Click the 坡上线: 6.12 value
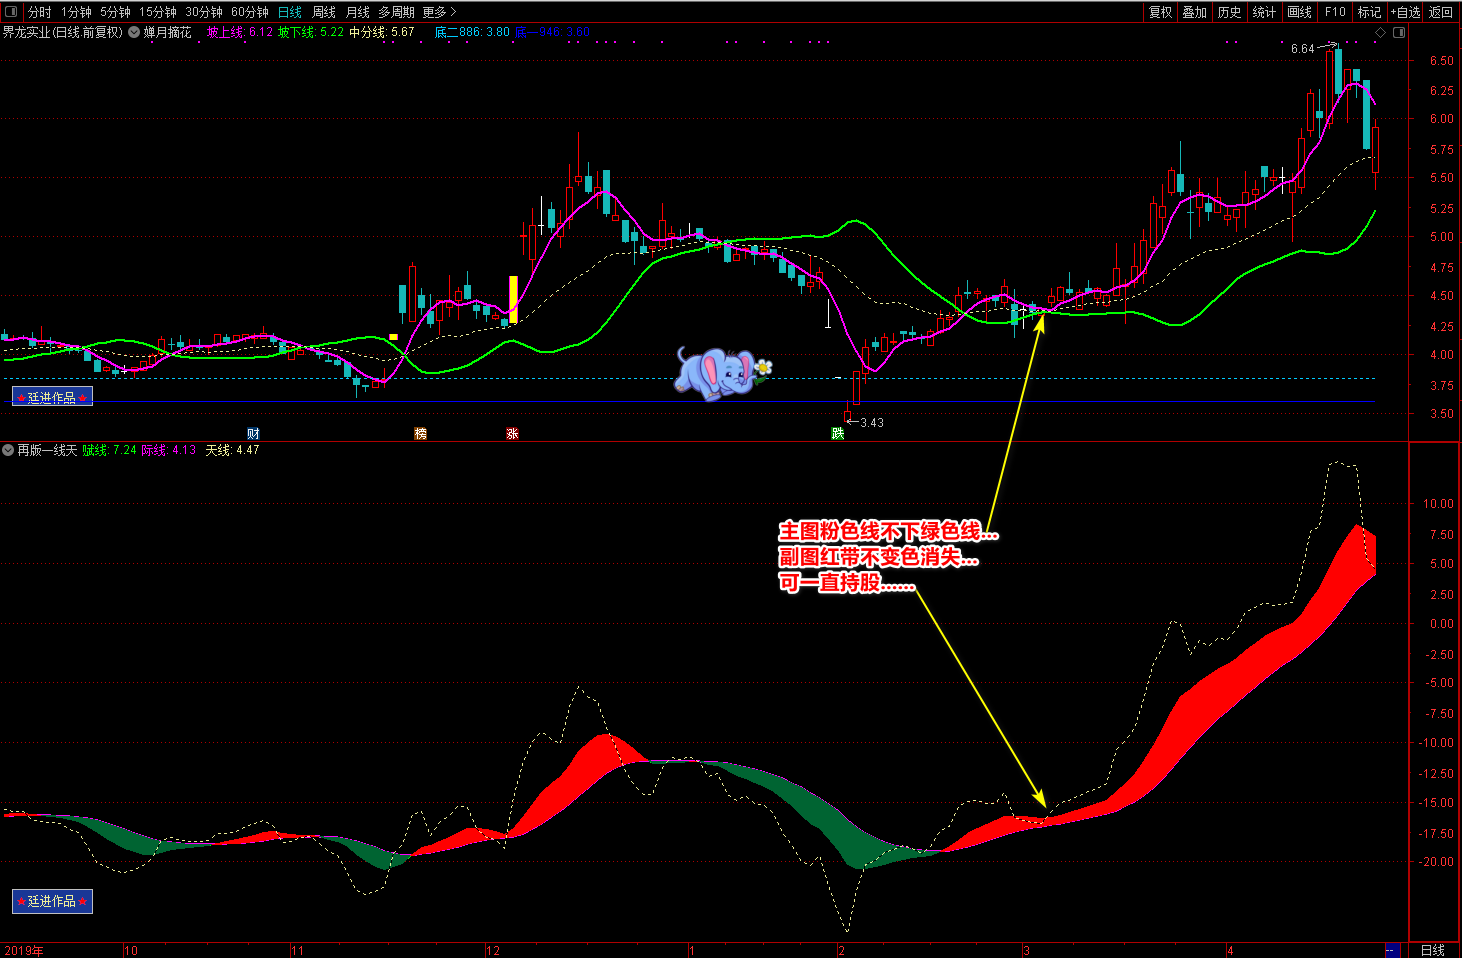Viewport: 1462px width, 958px height. (240, 32)
